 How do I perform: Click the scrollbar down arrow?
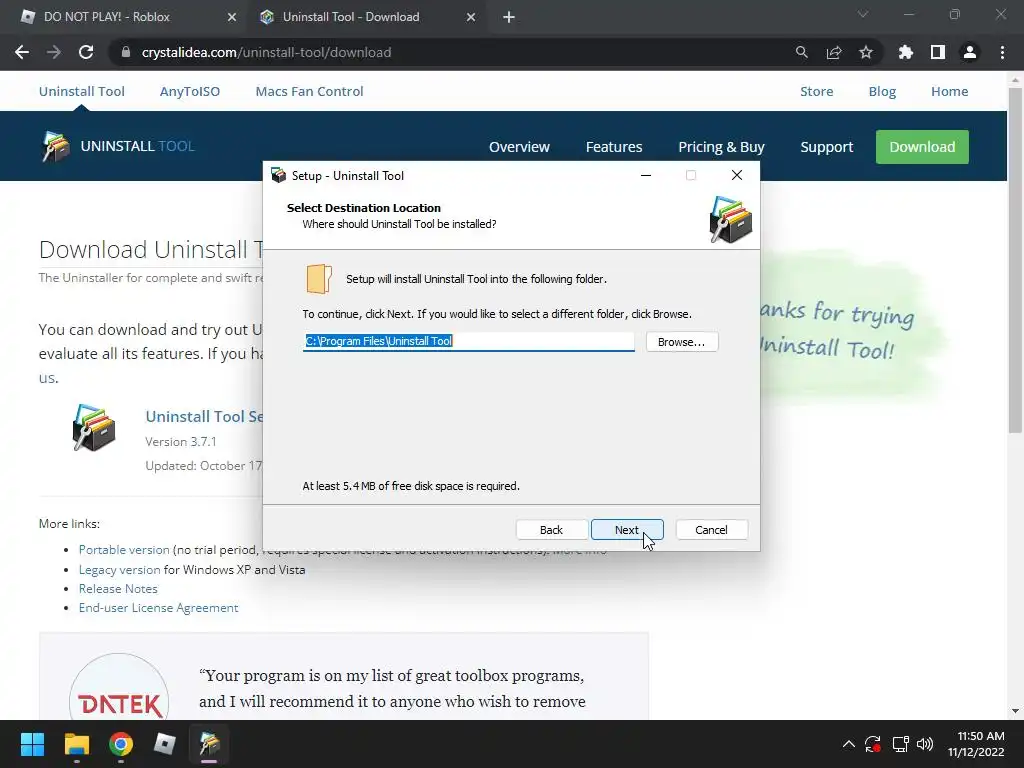coord(1014,711)
